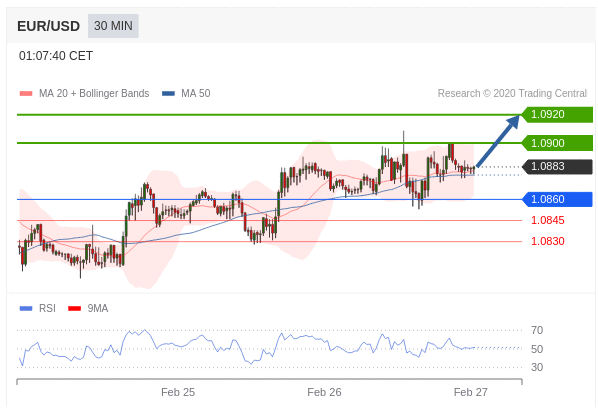Click the 9MA red legend marker
Viewport: 598px width, 410px height.
[x=74, y=308]
